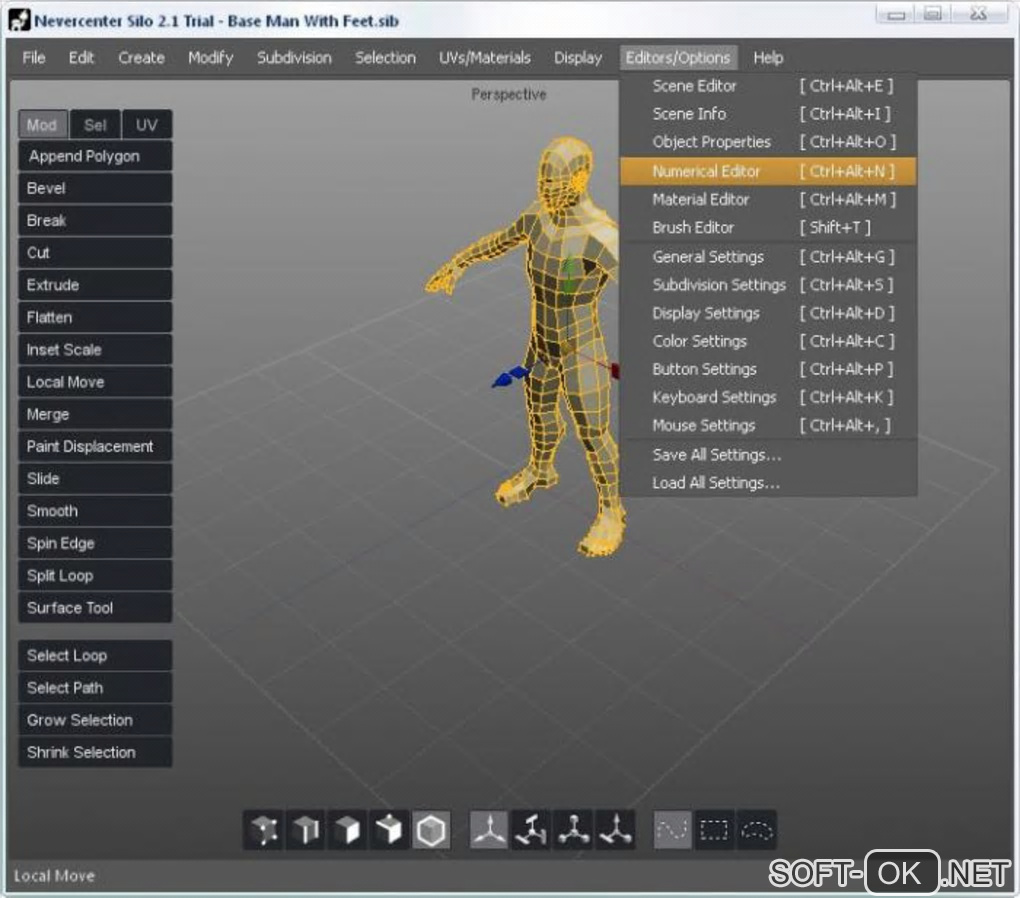The width and height of the screenshot is (1020, 898).
Task: Click the Grow Selection button
Action: tap(95, 720)
